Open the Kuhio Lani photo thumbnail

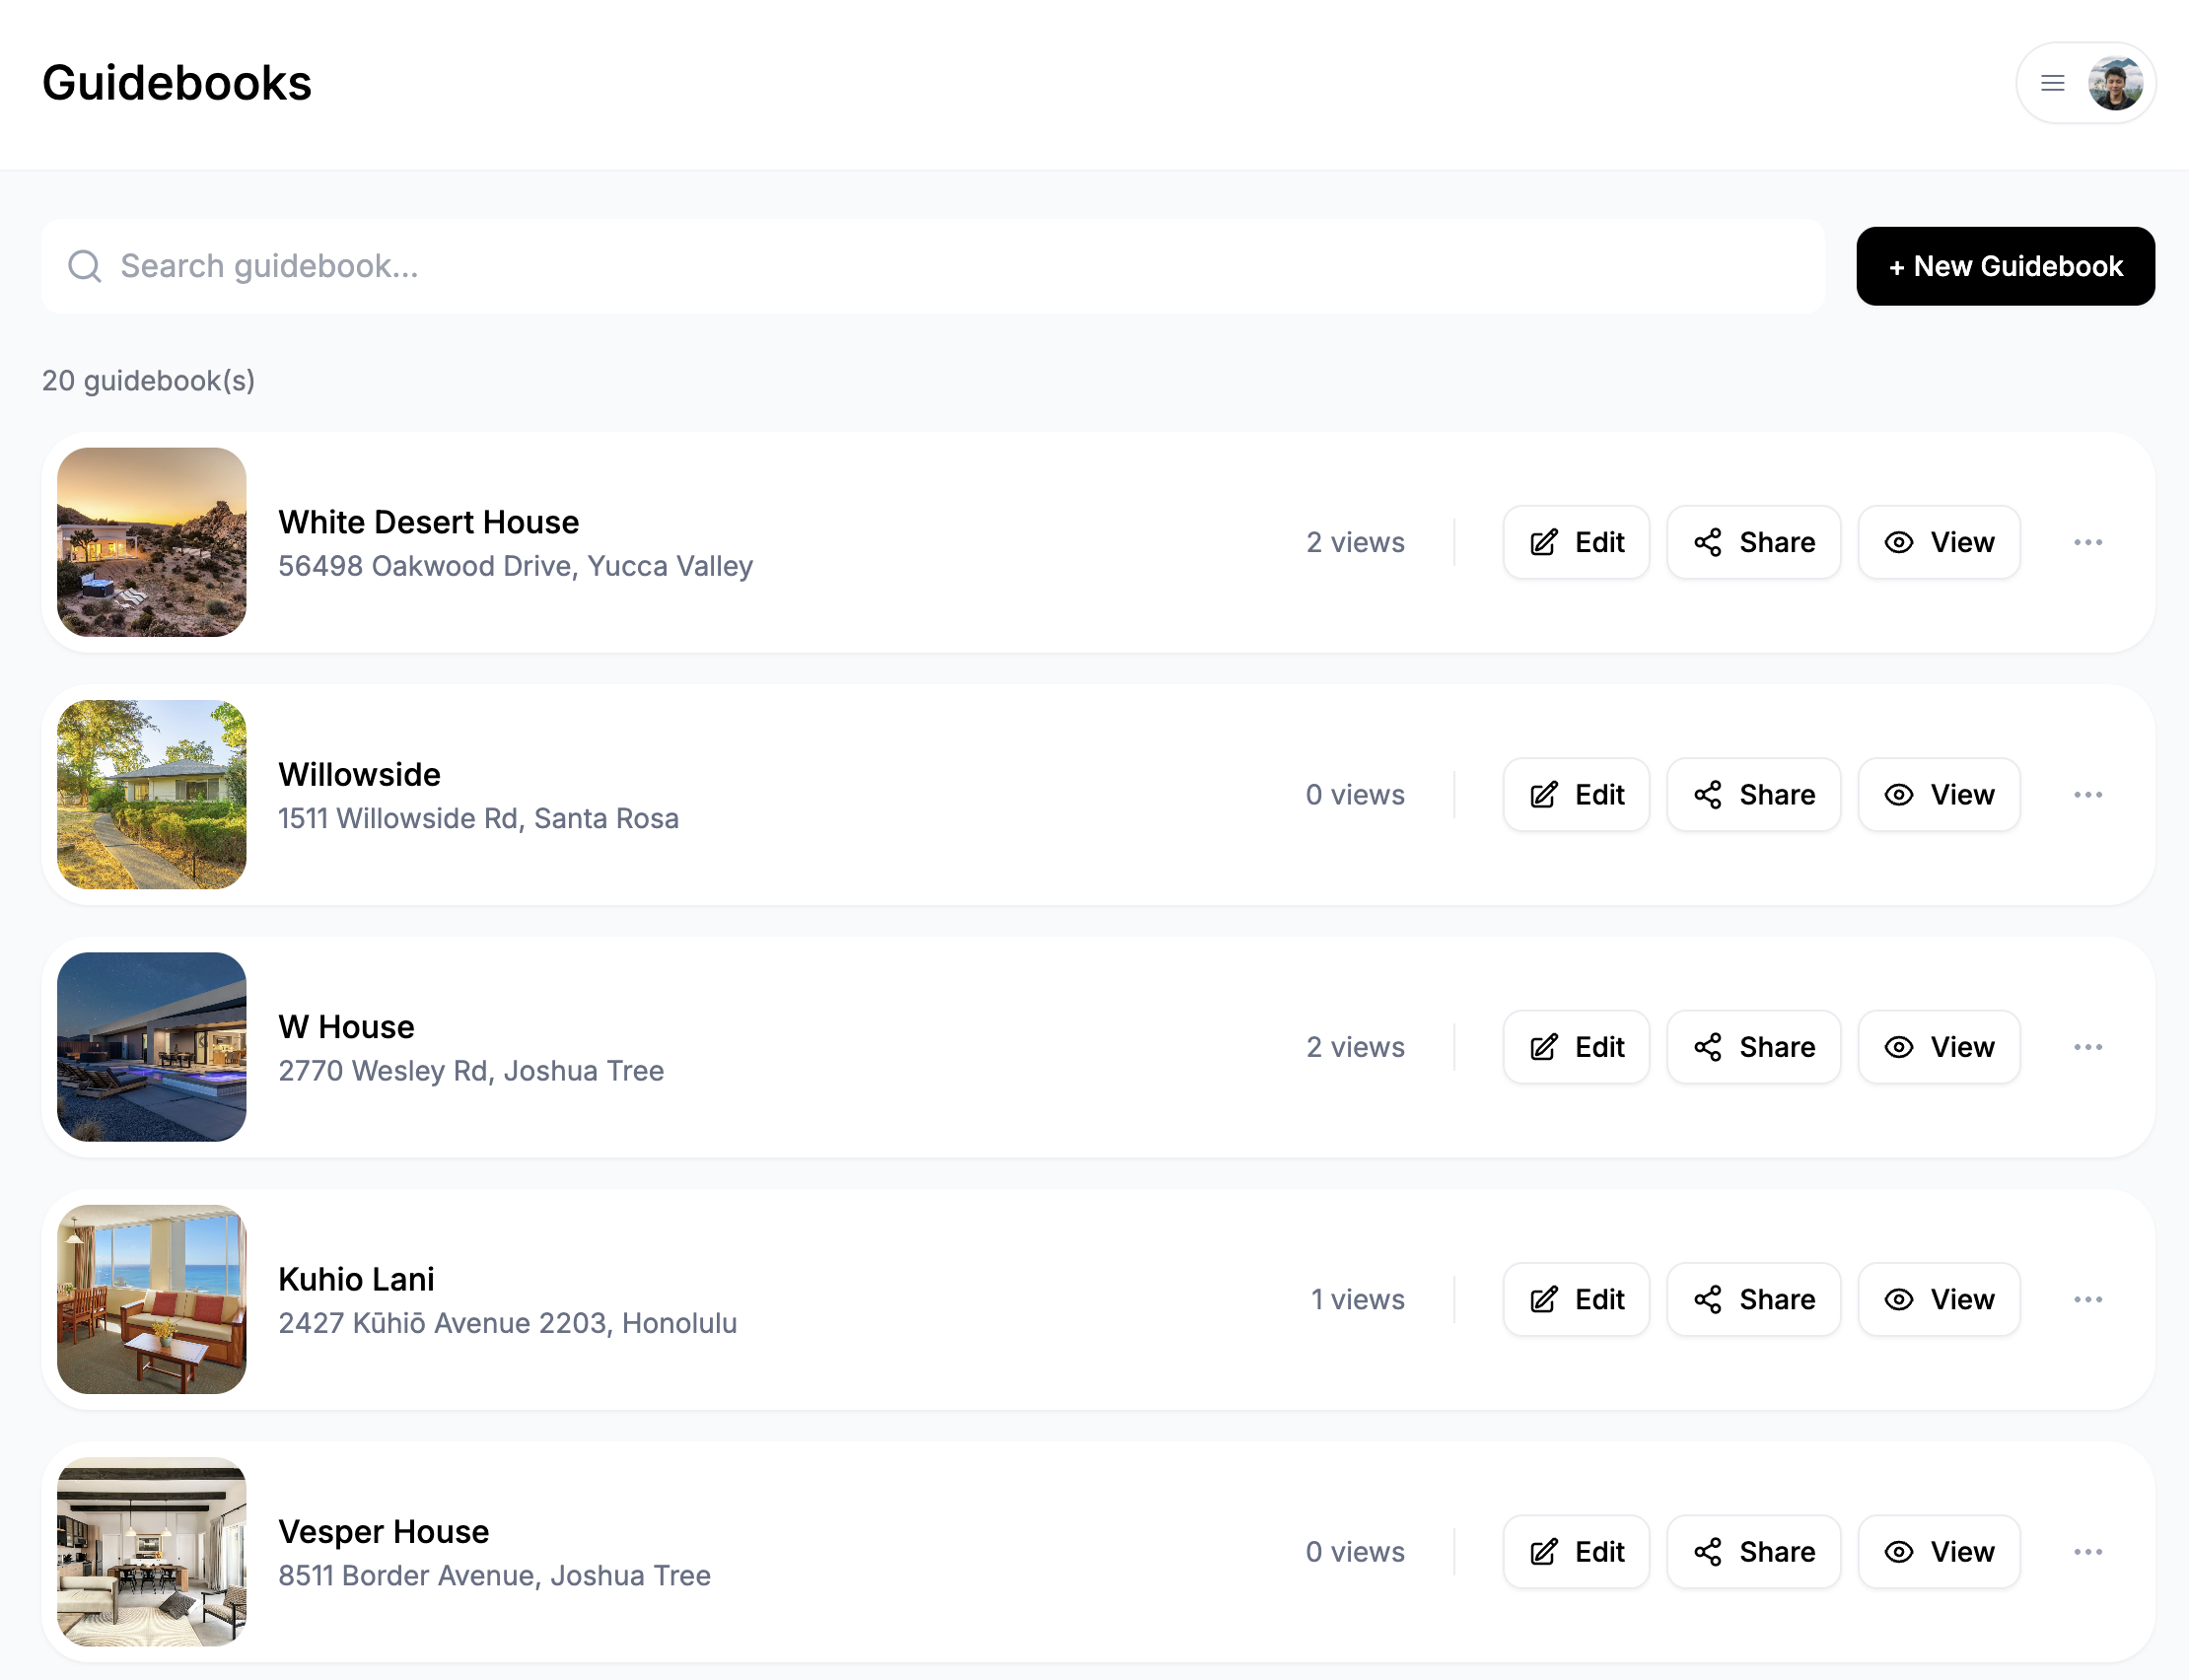152,1299
